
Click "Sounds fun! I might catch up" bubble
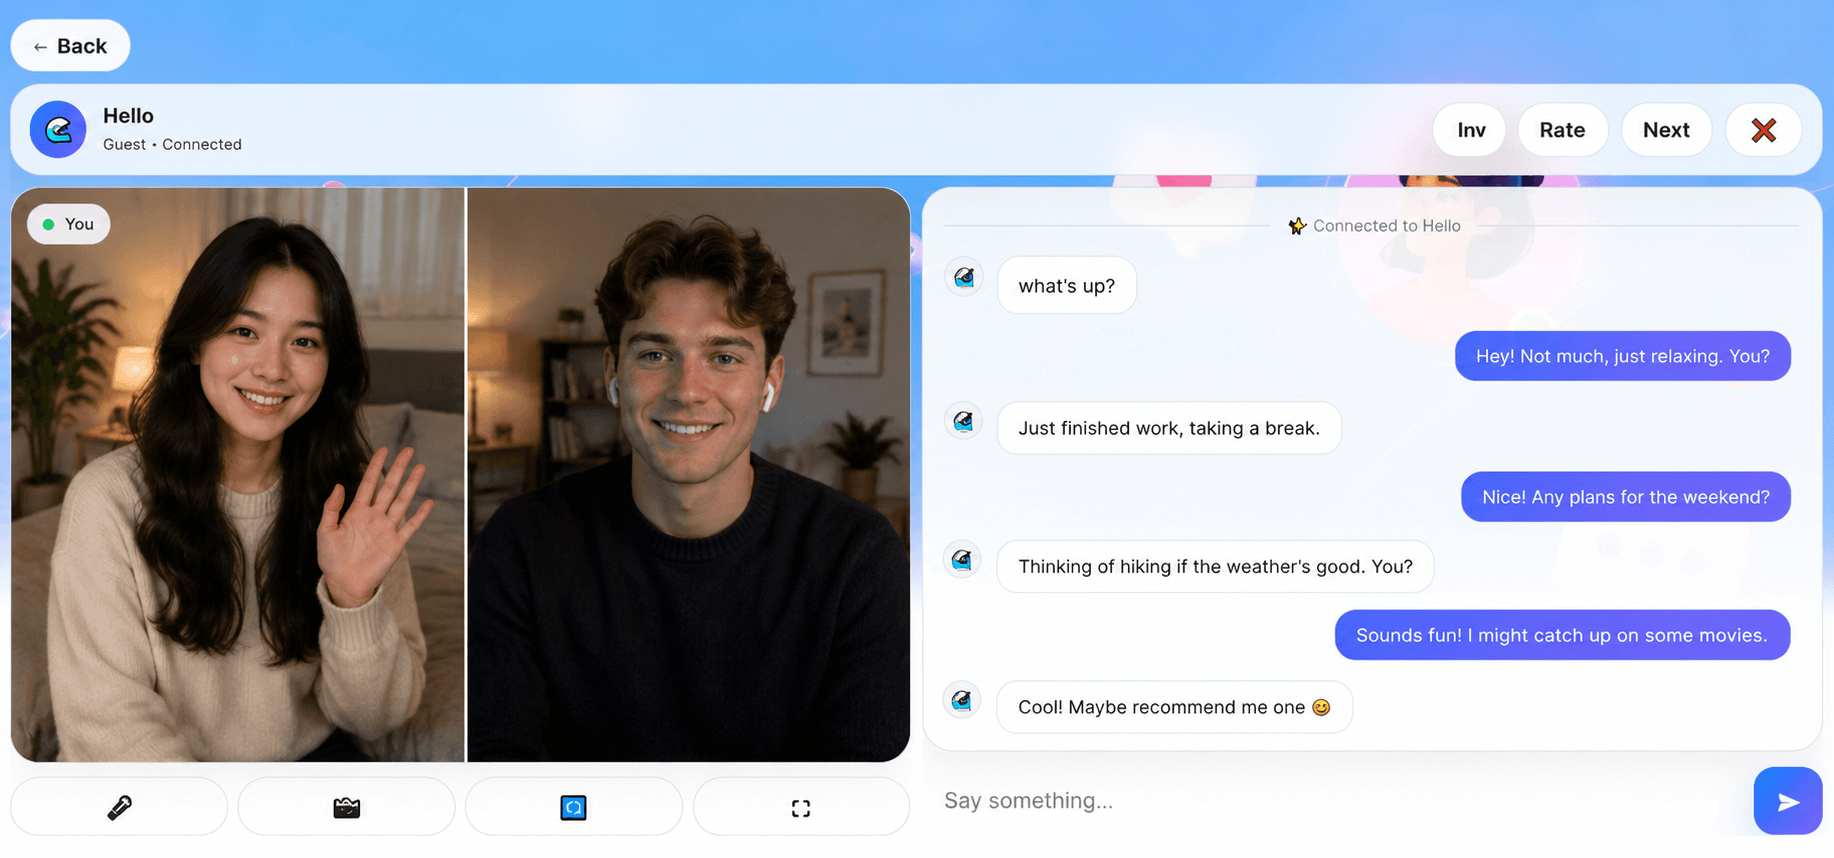point(1562,635)
